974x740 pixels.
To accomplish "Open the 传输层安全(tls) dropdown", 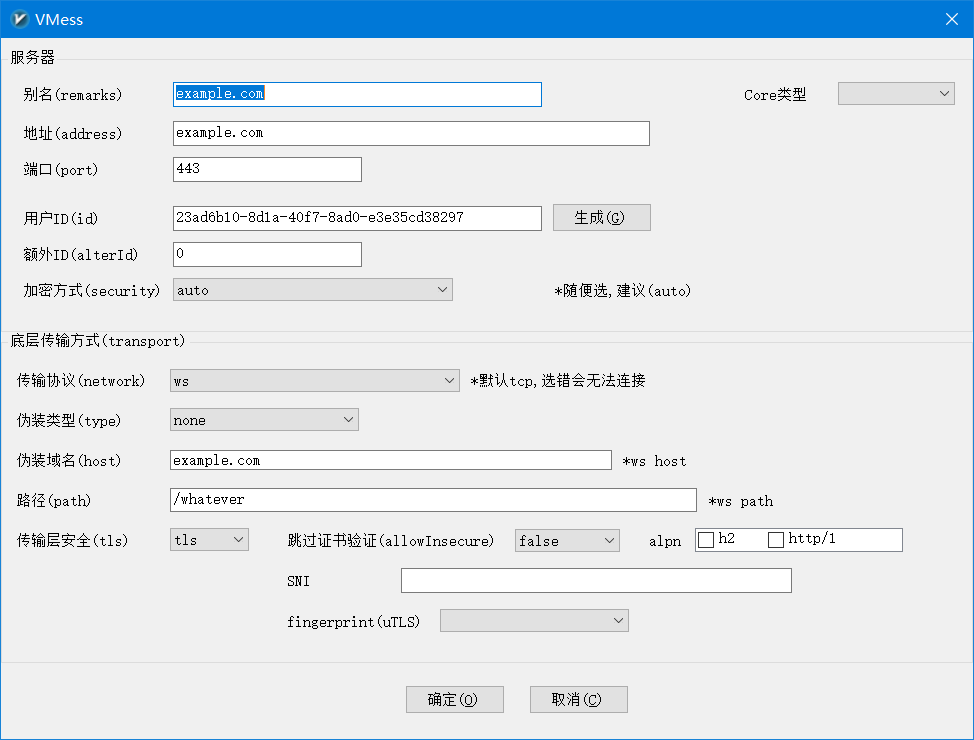I will coord(208,538).
